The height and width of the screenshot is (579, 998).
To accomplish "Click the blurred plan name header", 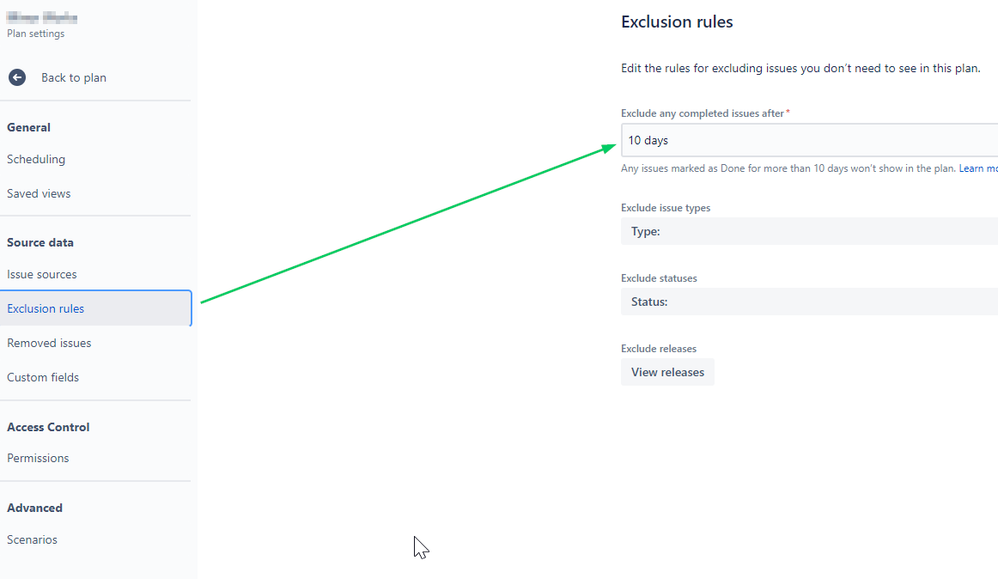I will 42,18.
